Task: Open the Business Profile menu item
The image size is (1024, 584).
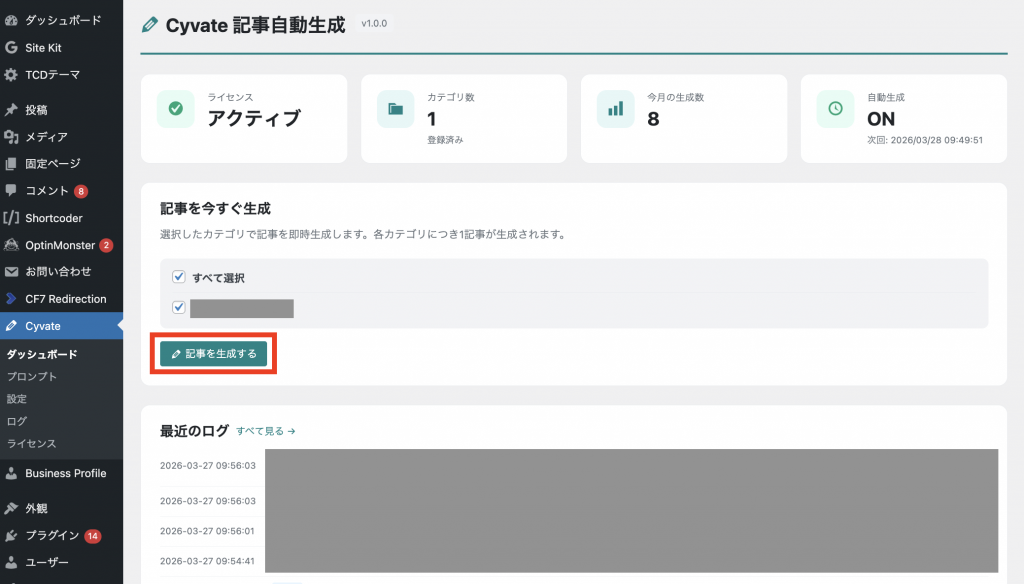Action: (65, 474)
